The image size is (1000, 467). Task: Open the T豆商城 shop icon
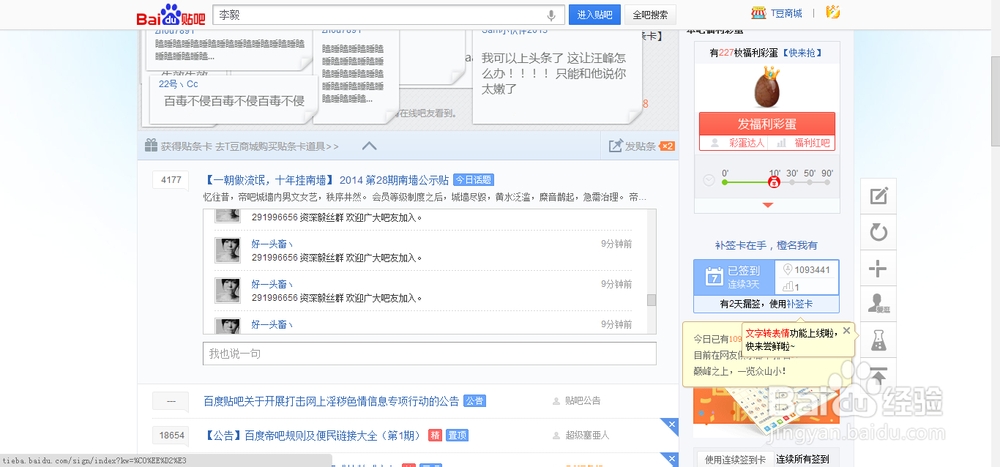(758, 12)
